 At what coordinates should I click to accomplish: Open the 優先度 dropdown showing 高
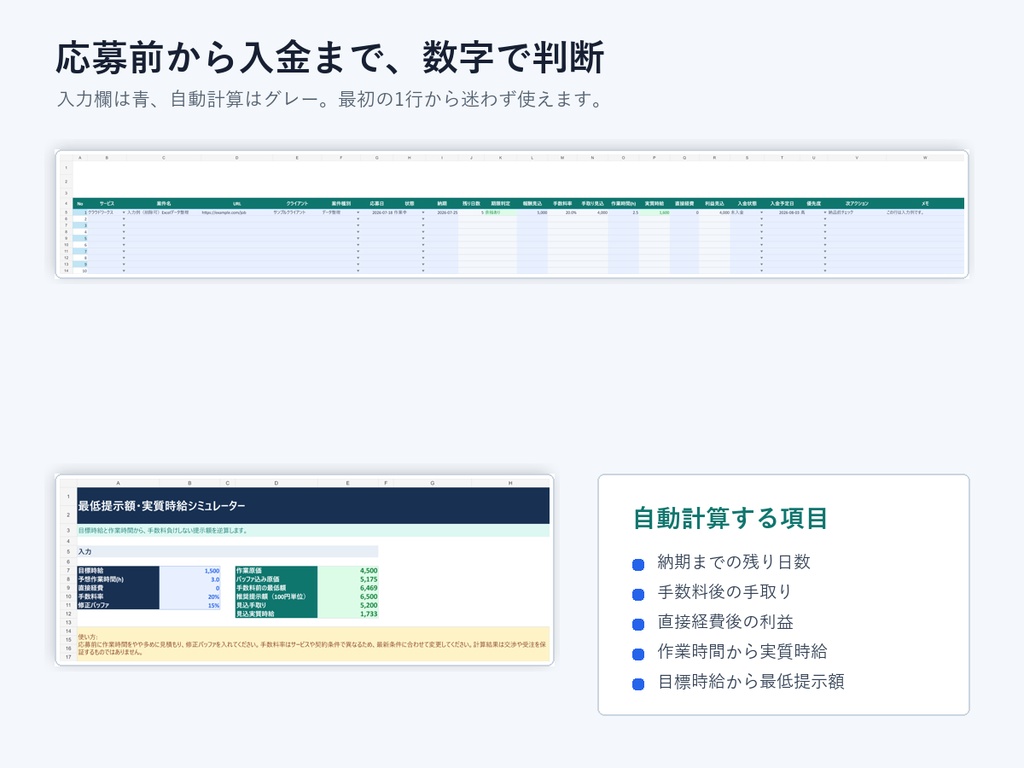(x=825, y=212)
